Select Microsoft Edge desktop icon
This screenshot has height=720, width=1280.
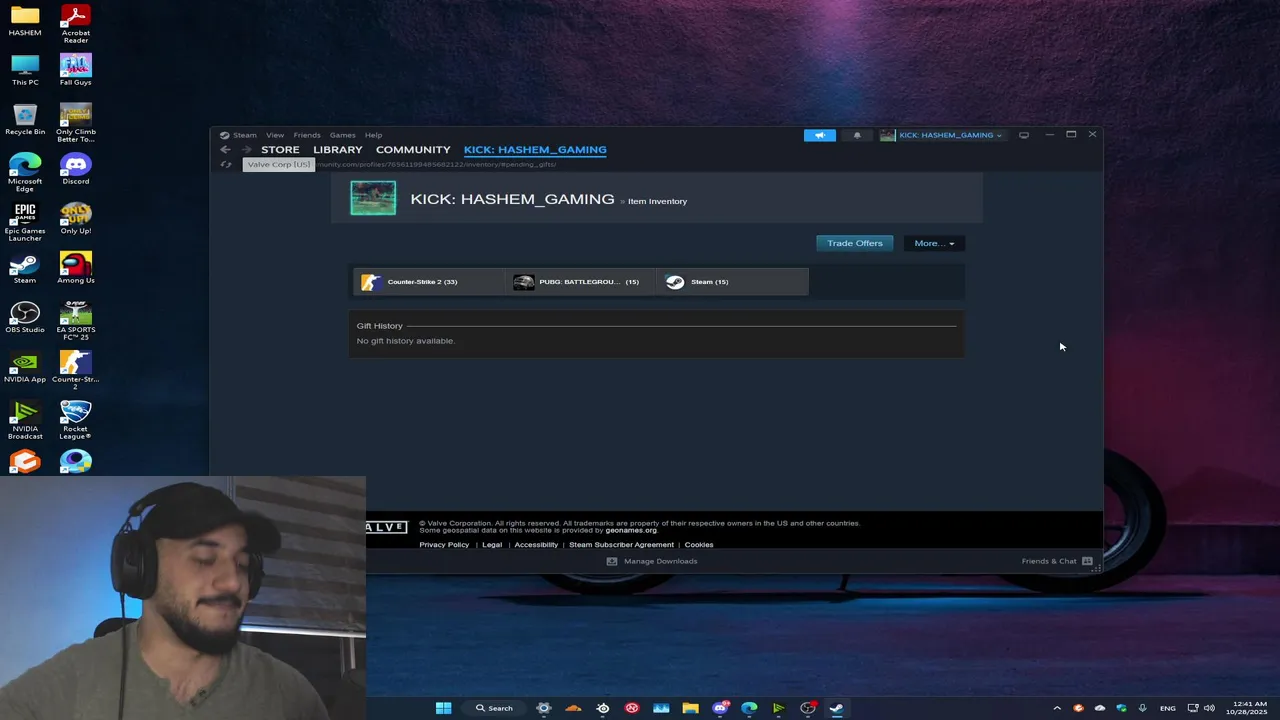(x=25, y=172)
